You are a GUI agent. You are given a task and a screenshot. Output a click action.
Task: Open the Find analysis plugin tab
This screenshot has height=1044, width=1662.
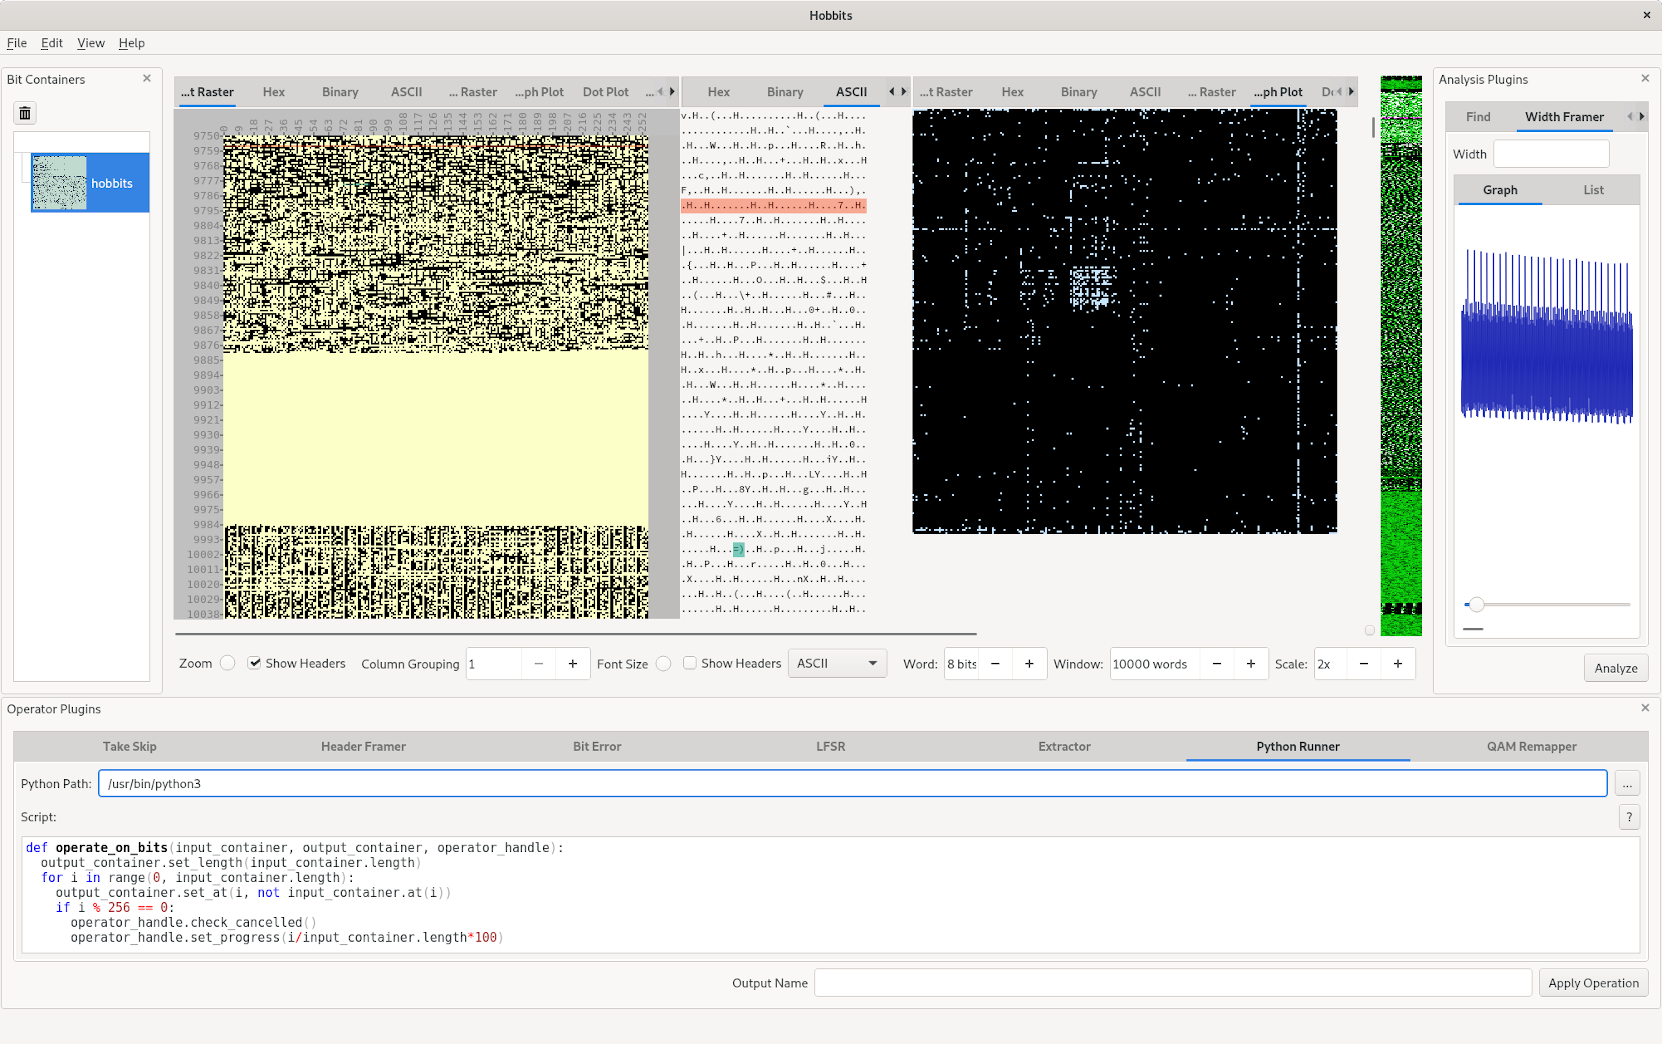(1478, 117)
